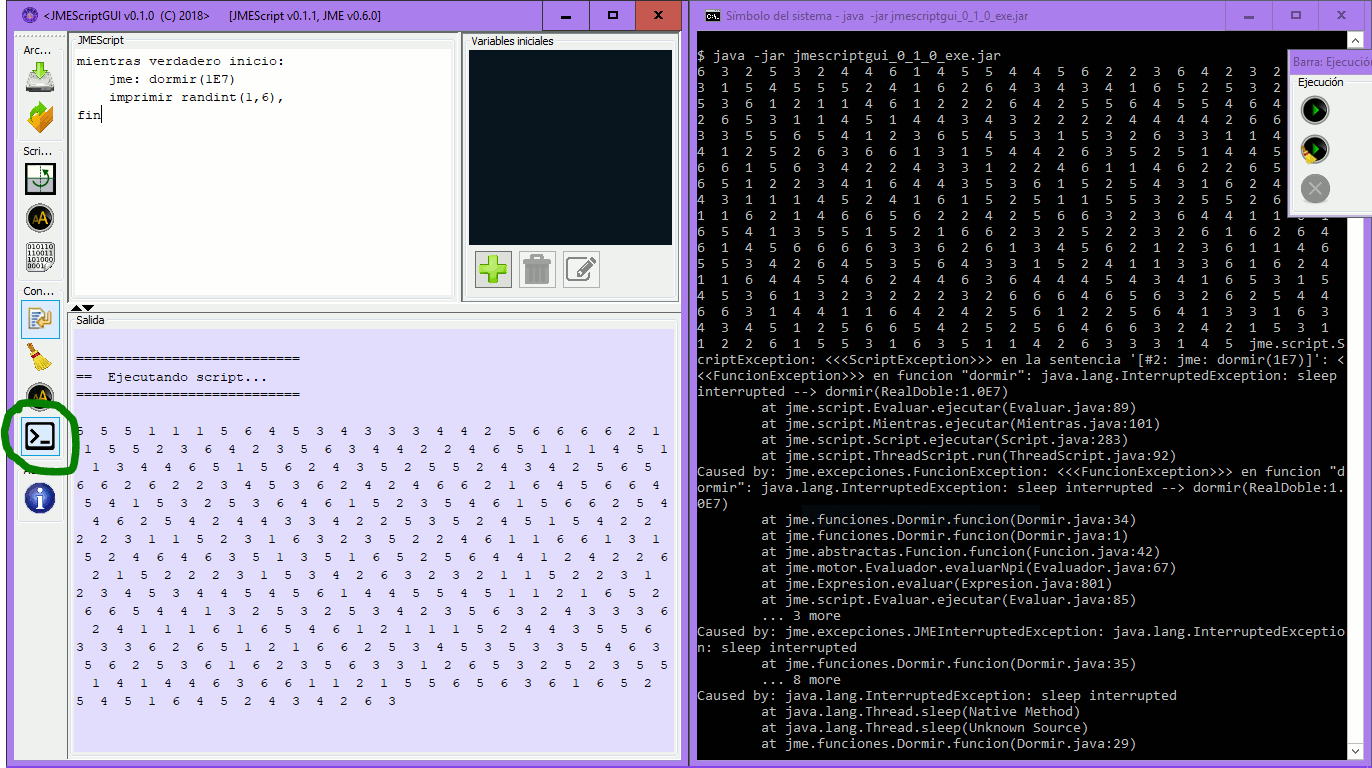Run script with broom play button
The height and width of the screenshot is (768, 1372).
[1315, 150]
